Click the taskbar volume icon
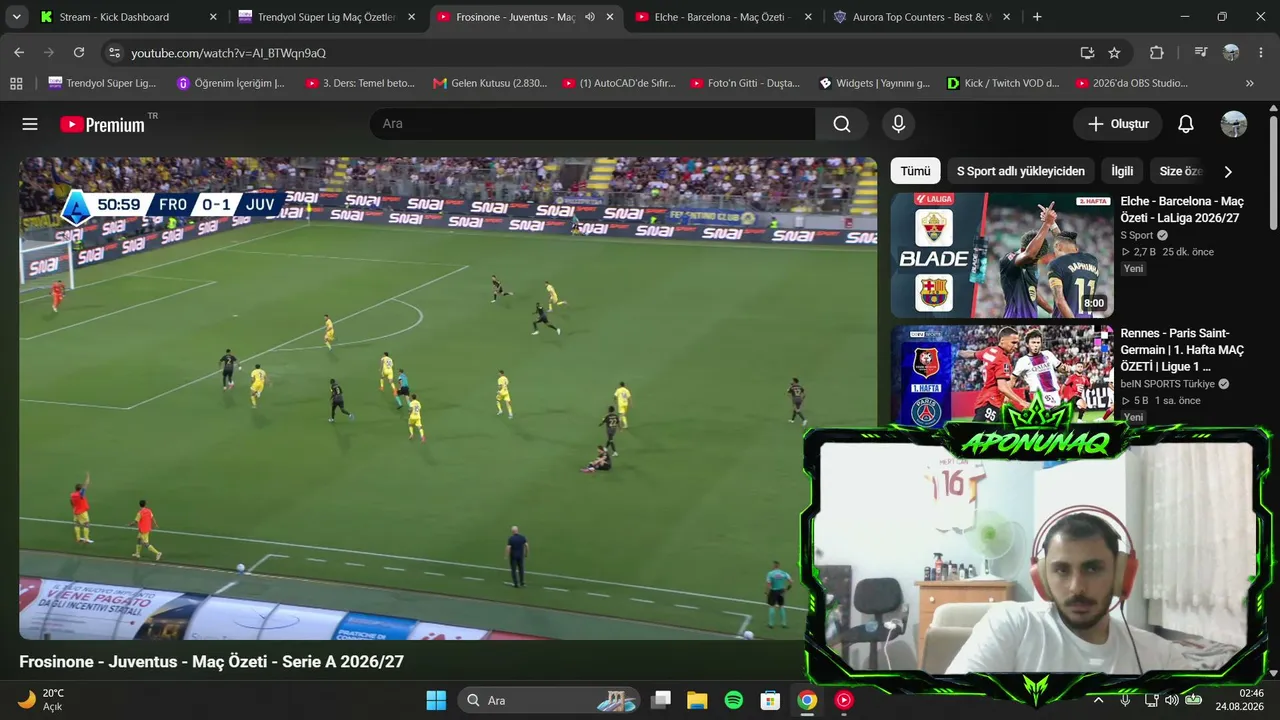 tap(1171, 700)
